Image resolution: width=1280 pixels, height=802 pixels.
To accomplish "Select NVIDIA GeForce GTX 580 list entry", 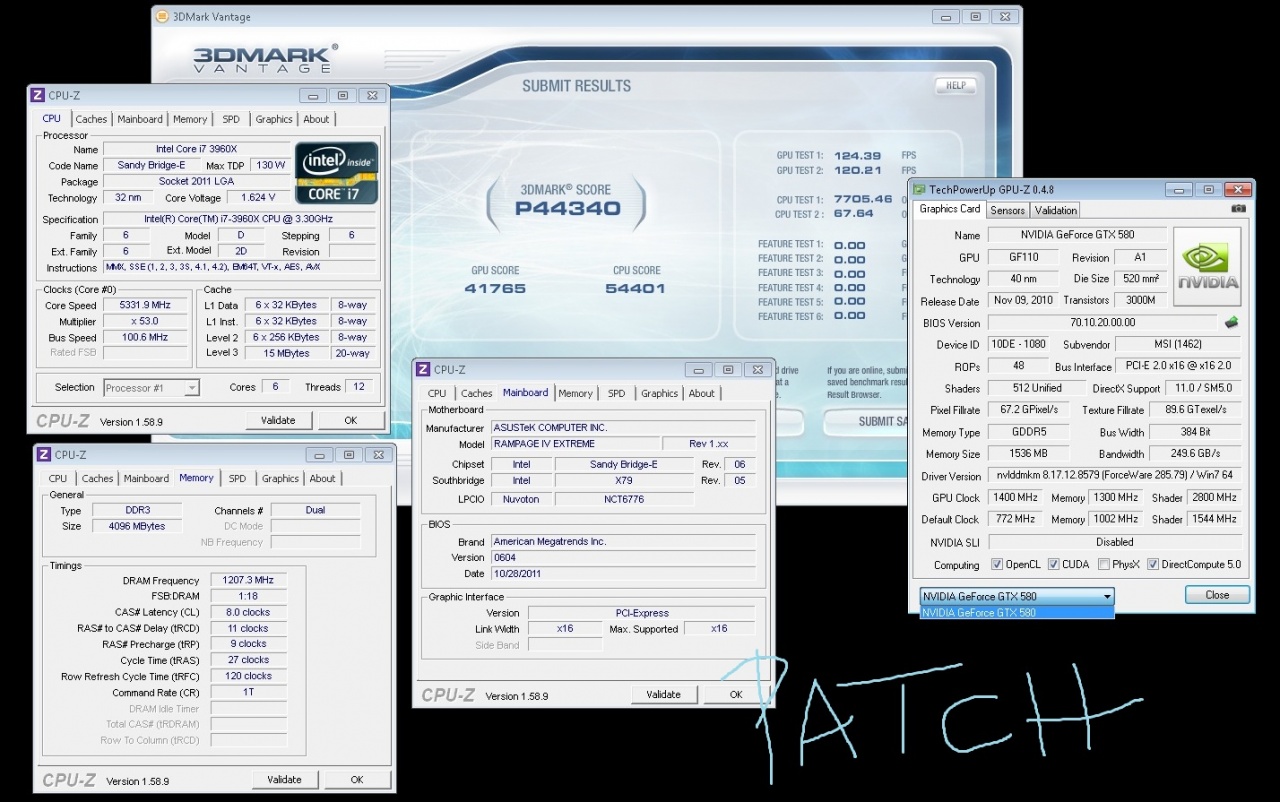I will click(1016, 612).
